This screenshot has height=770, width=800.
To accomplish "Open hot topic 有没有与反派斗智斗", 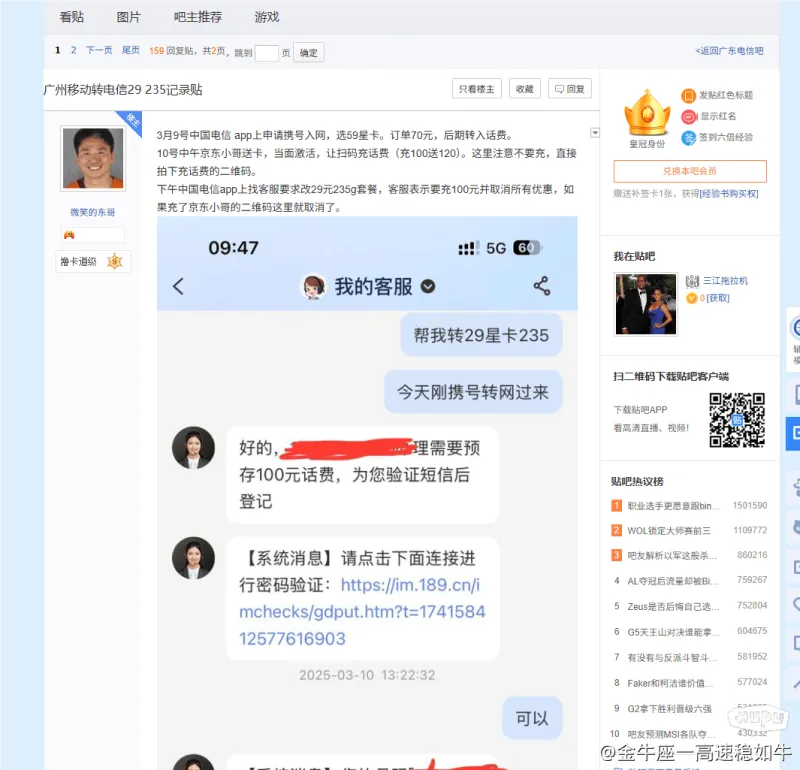I will [x=671, y=657].
